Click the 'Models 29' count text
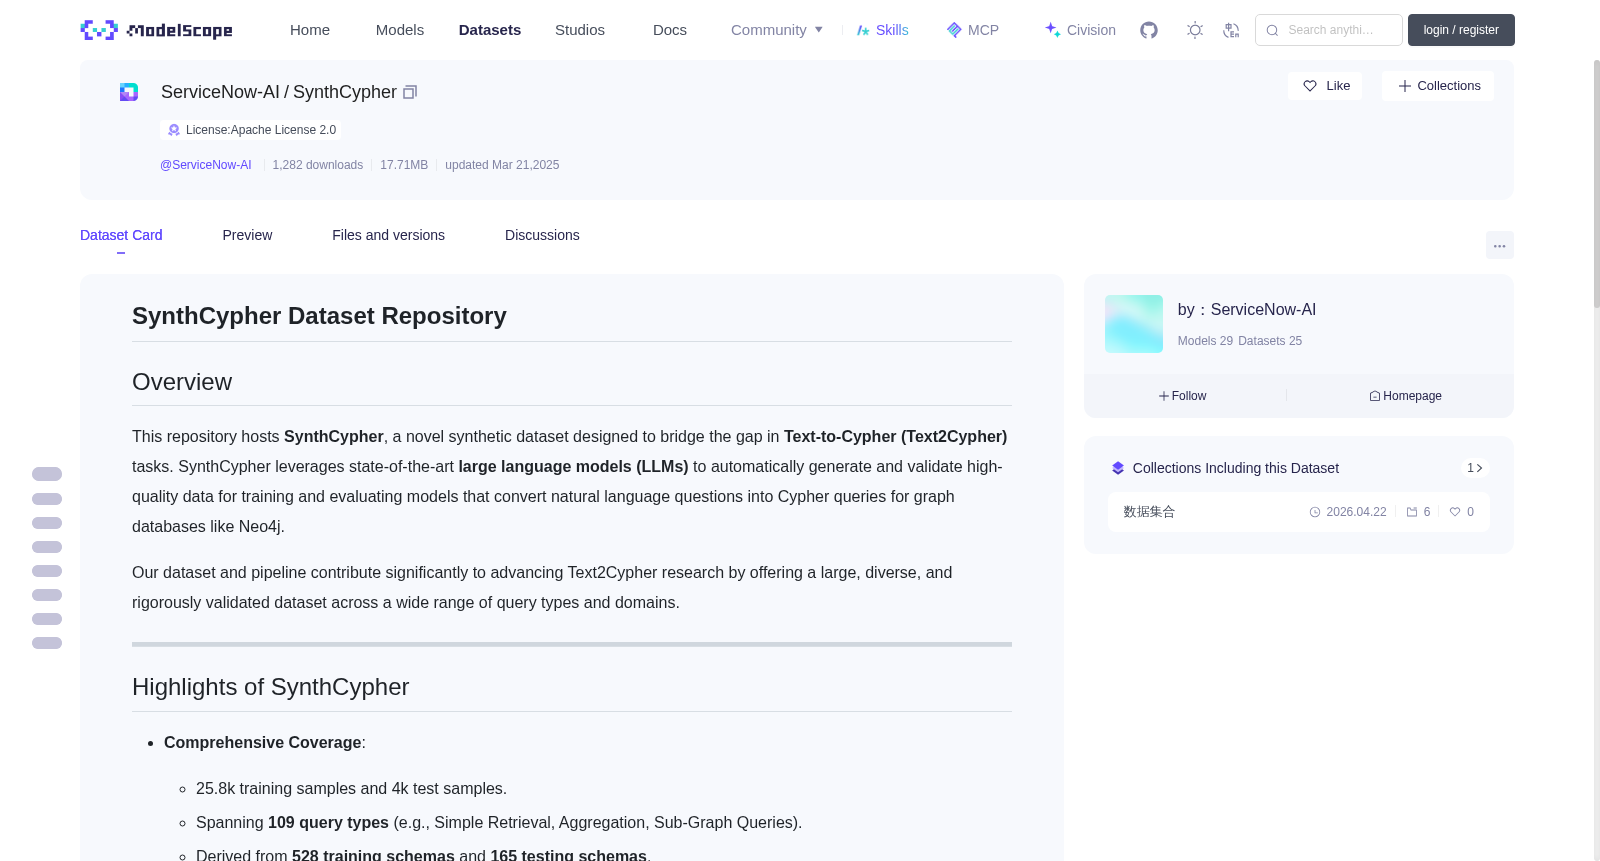This screenshot has width=1600, height=861. point(1205,341)
